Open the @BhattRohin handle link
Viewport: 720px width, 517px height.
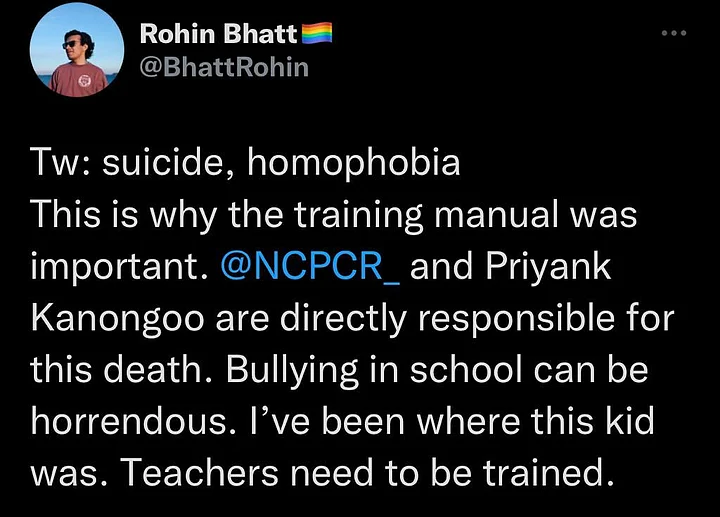(x=224, y=67)
